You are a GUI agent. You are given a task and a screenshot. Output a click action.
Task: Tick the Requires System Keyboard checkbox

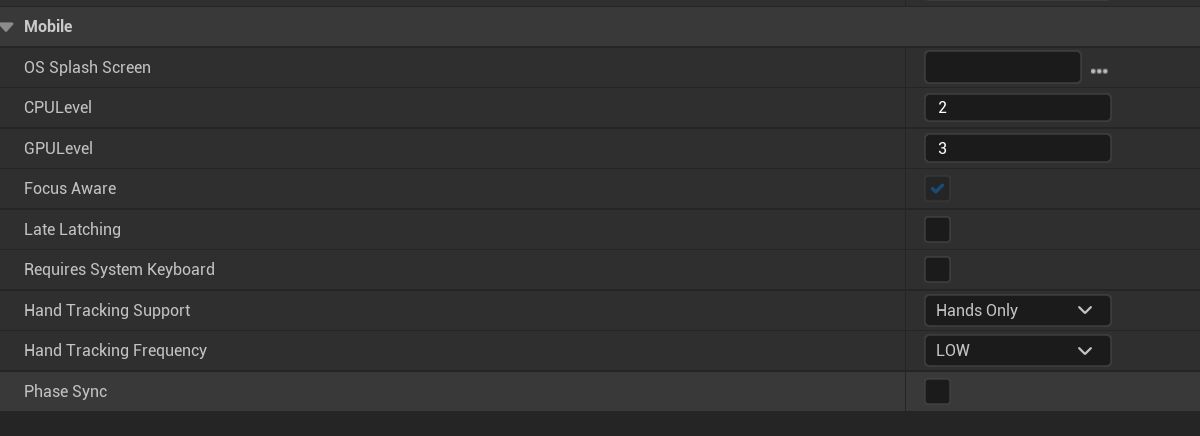click(937, 270)
